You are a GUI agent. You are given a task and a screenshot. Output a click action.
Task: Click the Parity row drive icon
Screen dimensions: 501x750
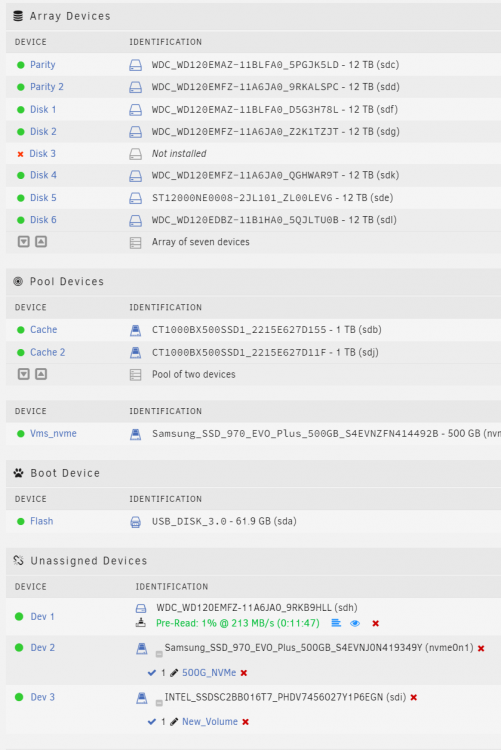136,65
